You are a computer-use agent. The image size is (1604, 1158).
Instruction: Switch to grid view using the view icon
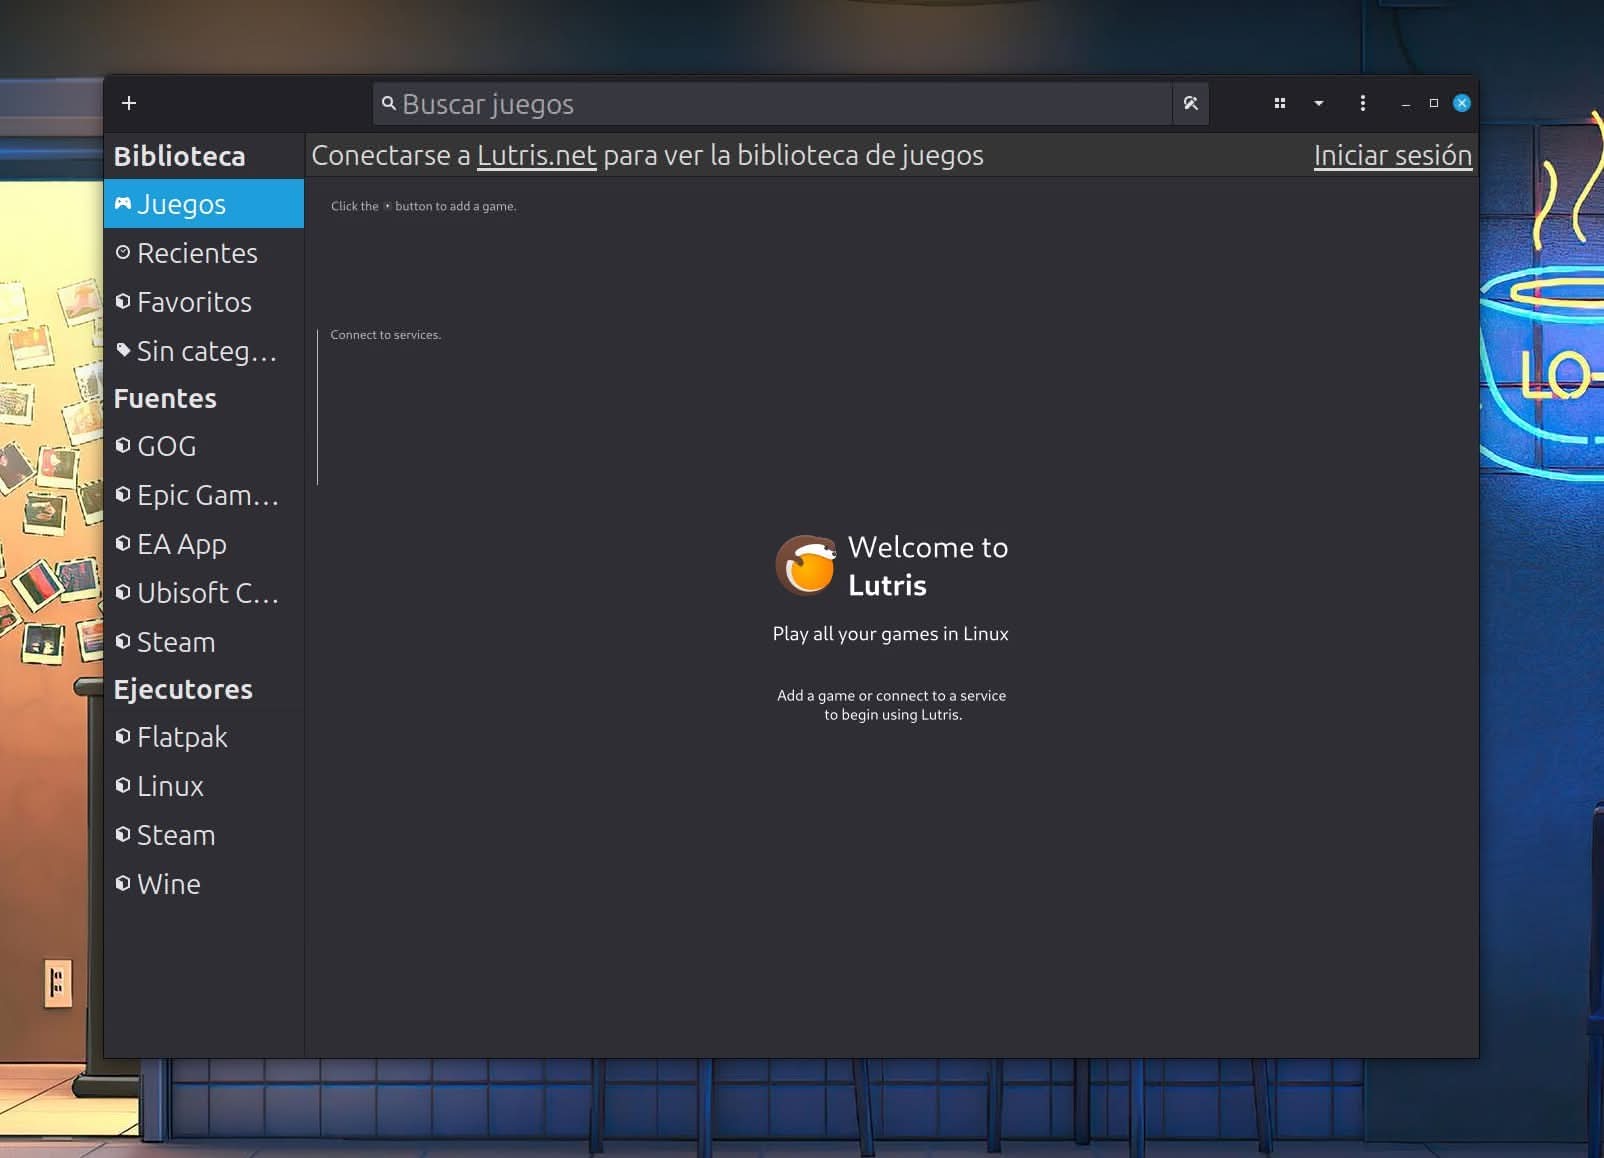click(1279, 103)
